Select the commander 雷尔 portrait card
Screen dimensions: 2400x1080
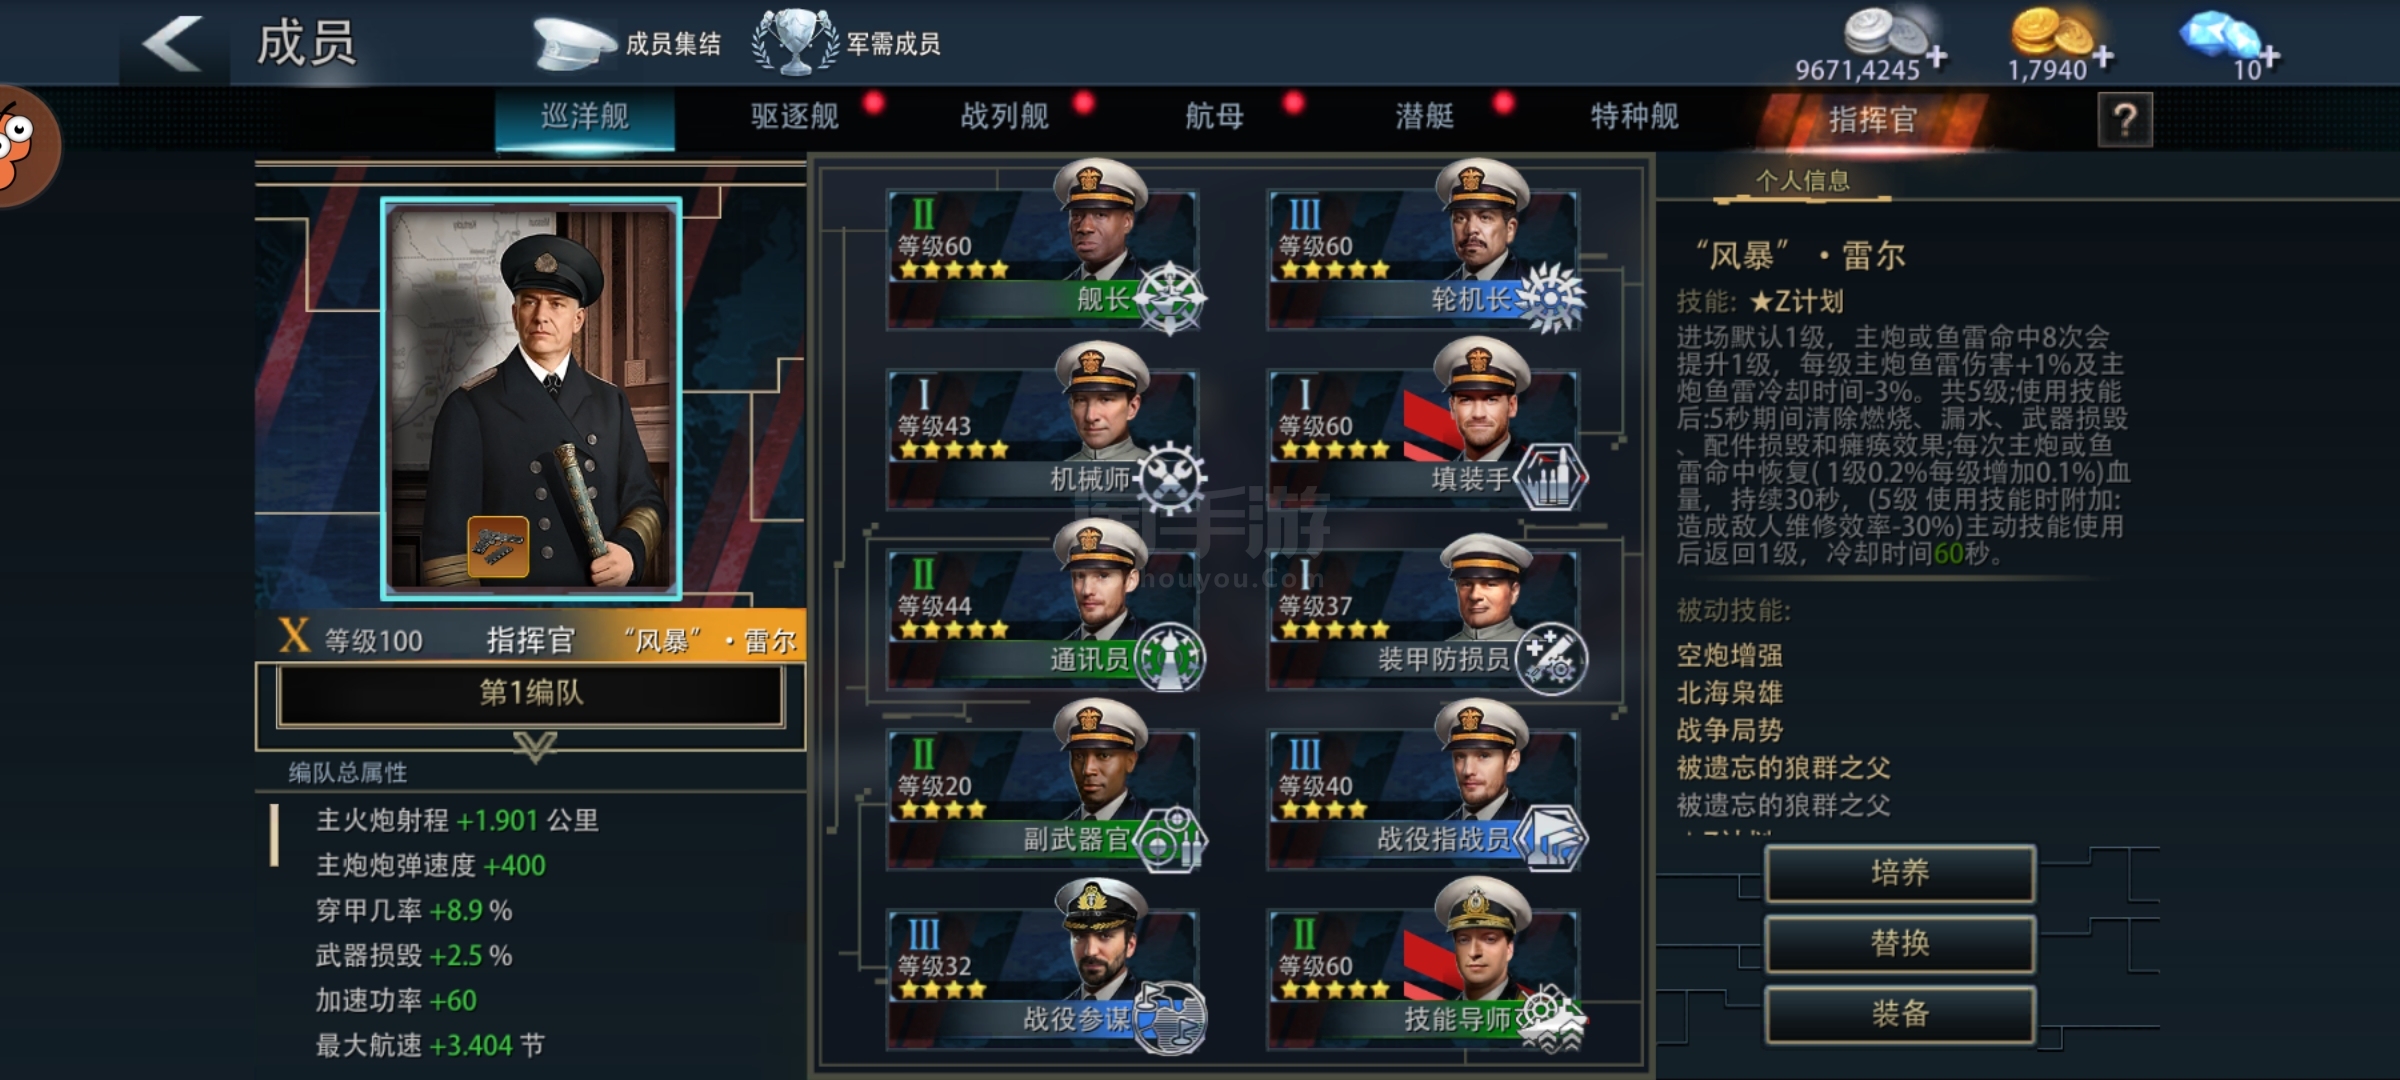click(x=531, y=399)
